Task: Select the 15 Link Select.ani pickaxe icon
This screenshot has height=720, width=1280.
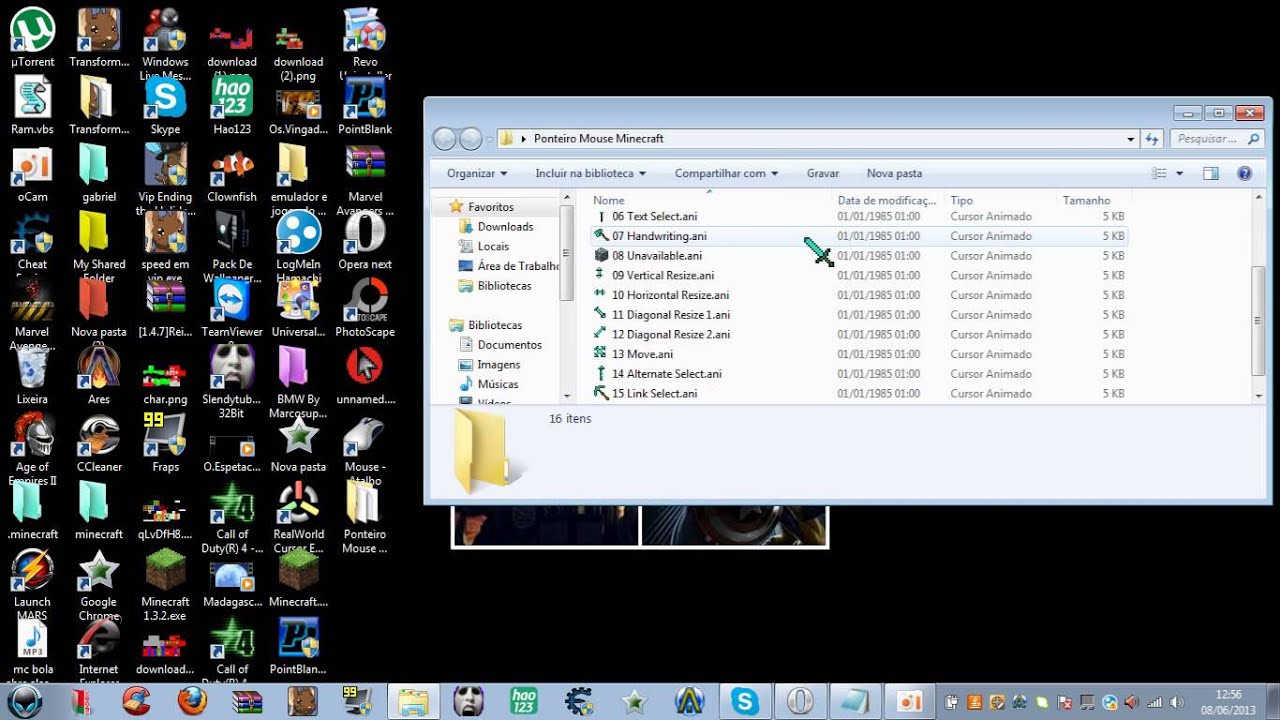Action: point(601,393)
